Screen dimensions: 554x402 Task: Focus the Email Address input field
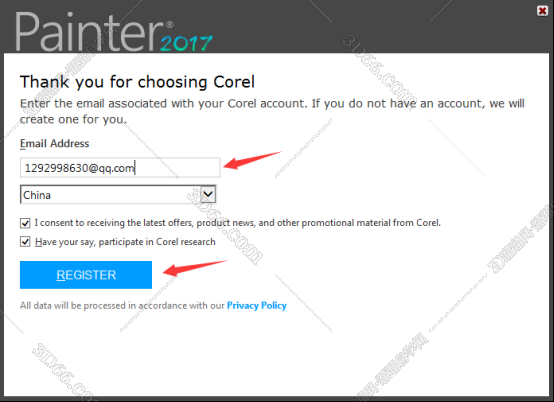(120, 167)
